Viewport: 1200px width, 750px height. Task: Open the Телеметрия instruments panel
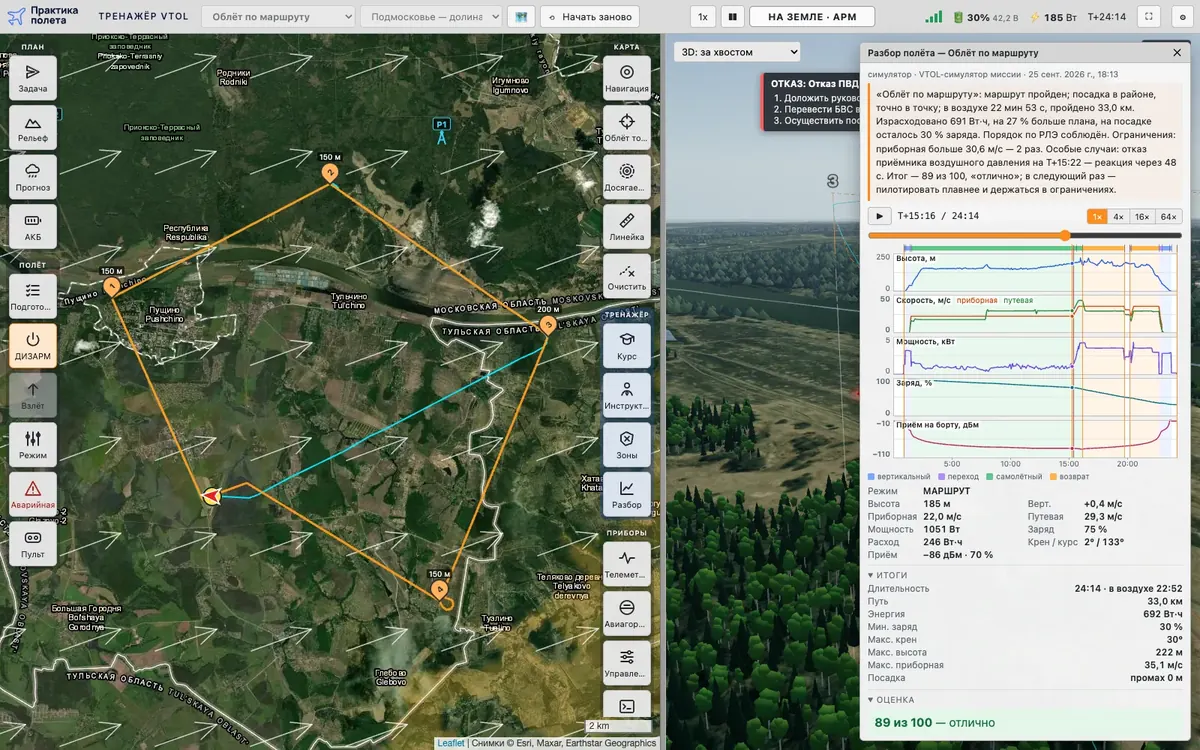click(x=627, y=565)
